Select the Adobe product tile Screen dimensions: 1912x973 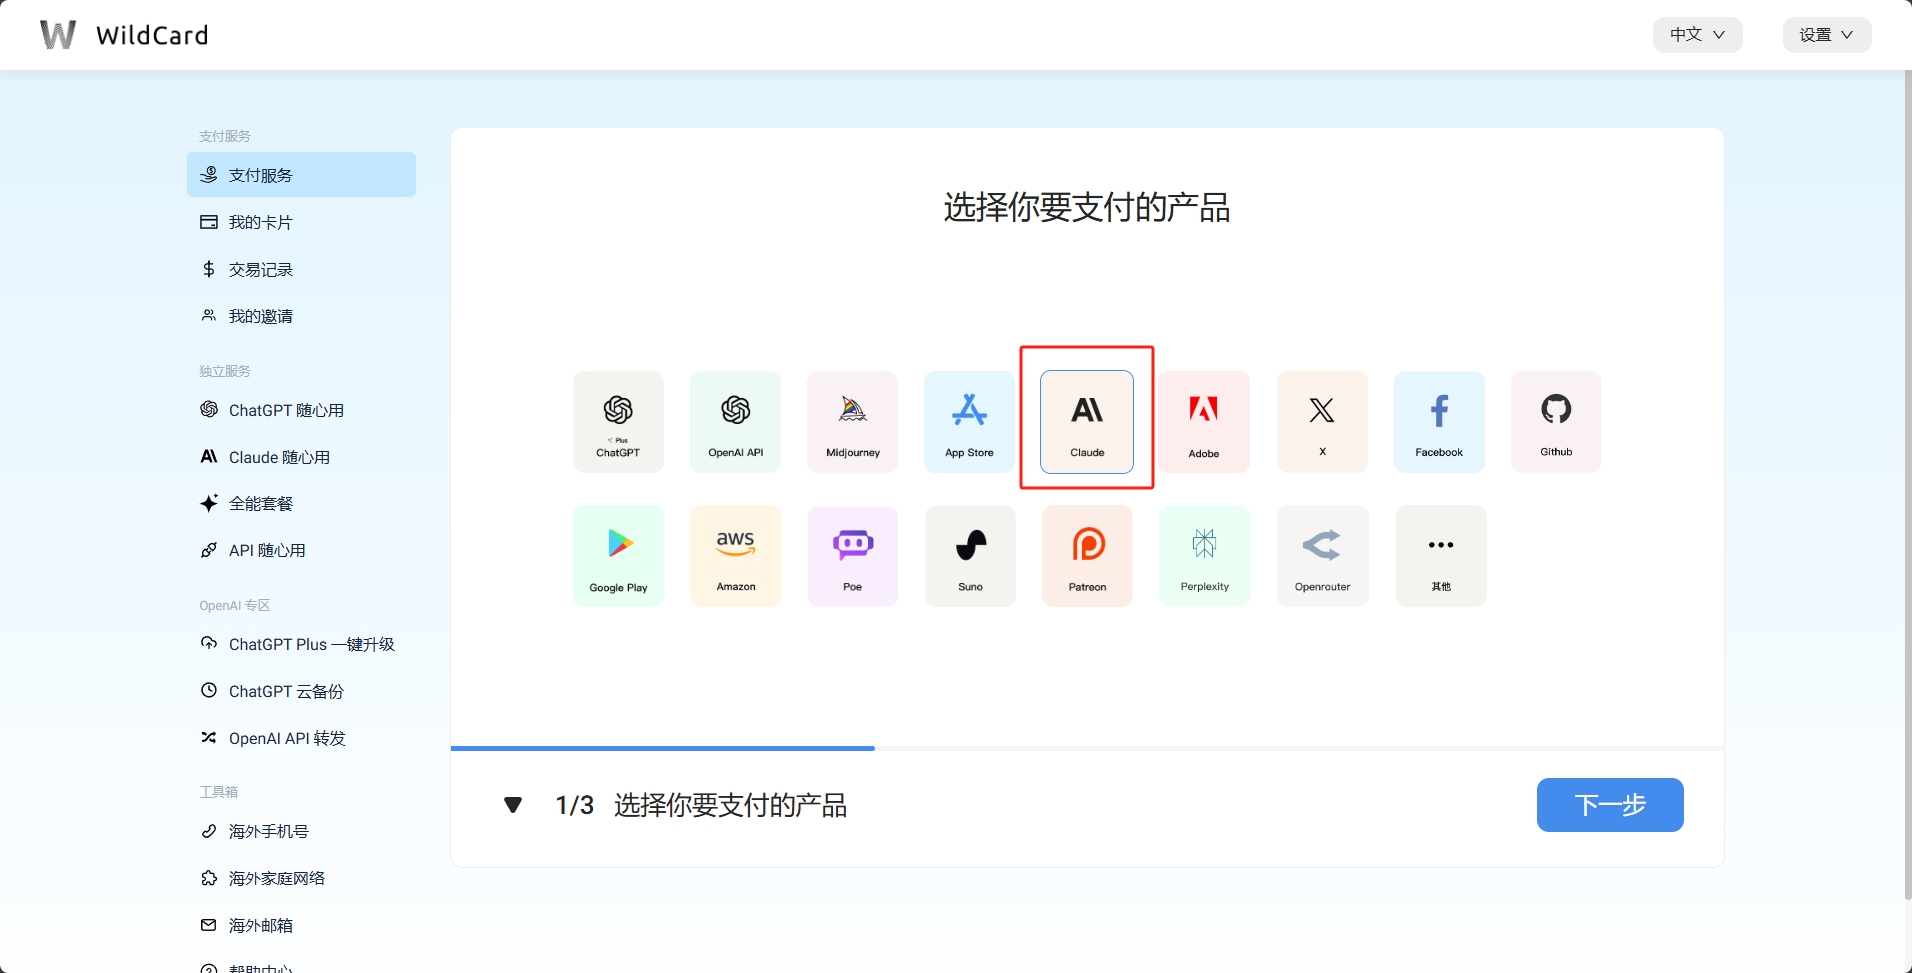[x=1204, y=422]
